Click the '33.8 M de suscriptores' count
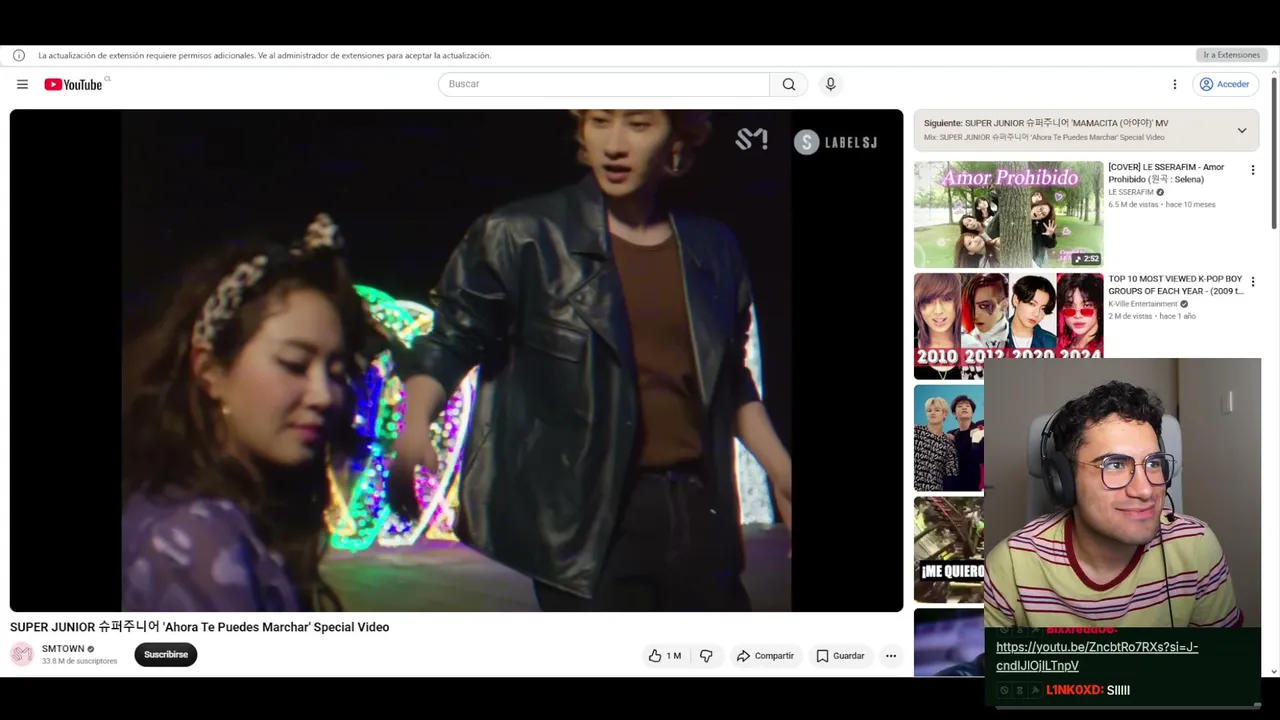Image resolution: width=1280 pixels, height=720 pixels. (x=79, y=661)
